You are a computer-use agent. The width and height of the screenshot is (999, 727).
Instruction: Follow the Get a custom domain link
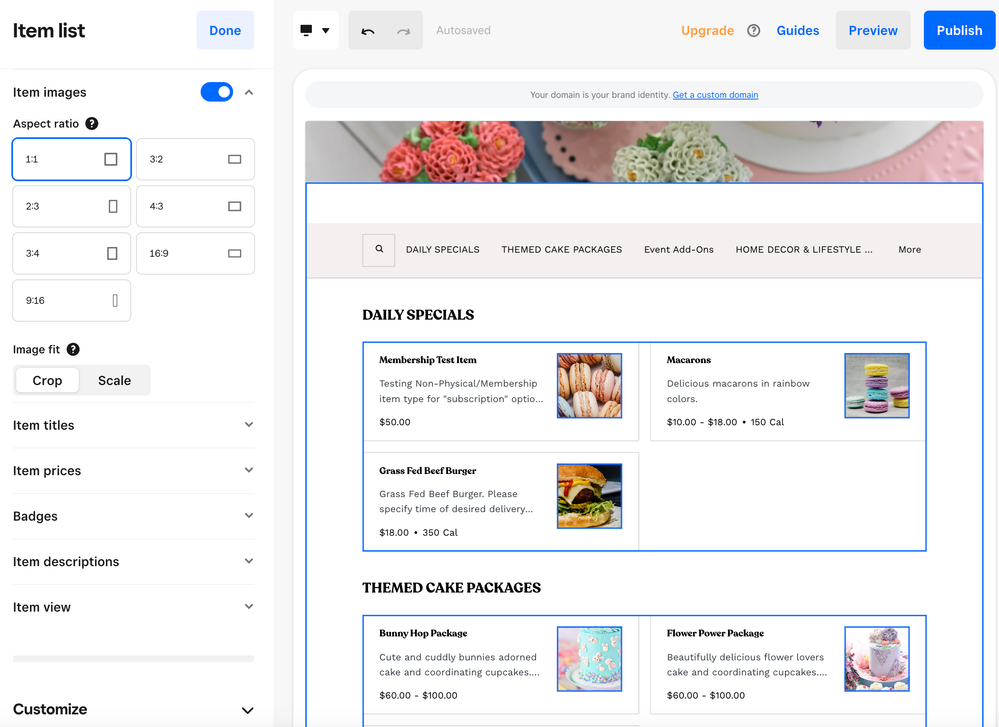click(x=715, y=95)
